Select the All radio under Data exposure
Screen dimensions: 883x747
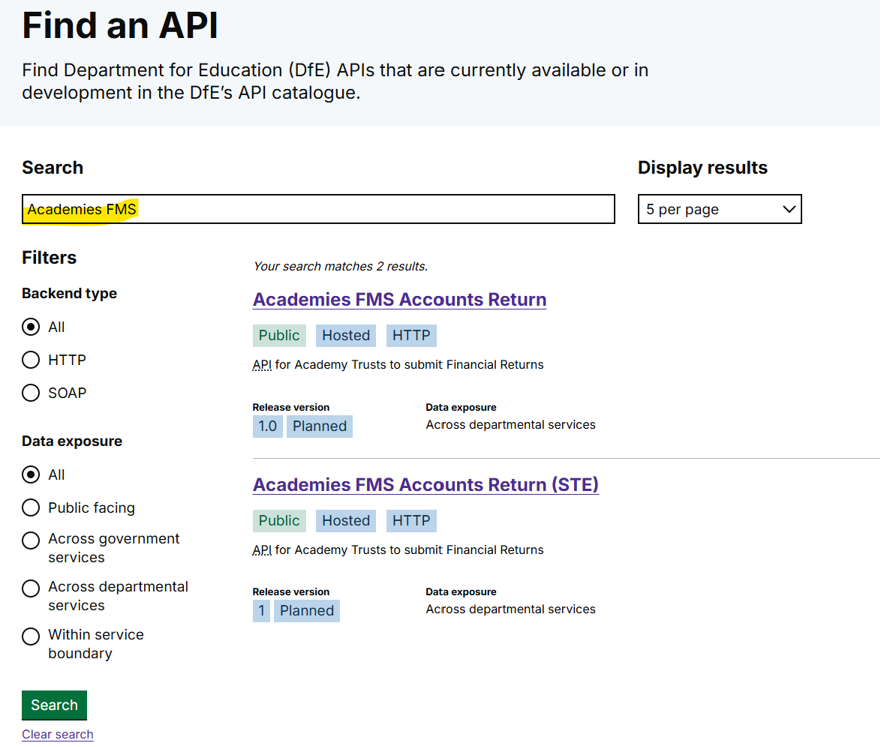tap(31, 475)
